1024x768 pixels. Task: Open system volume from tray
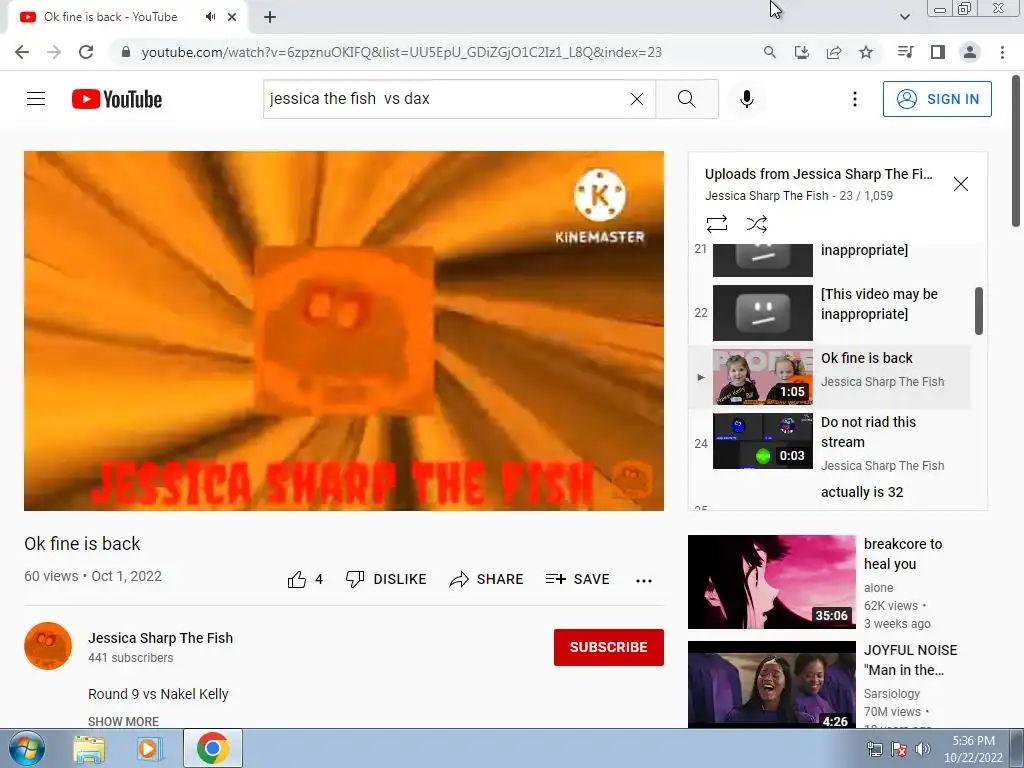(922, 749)
